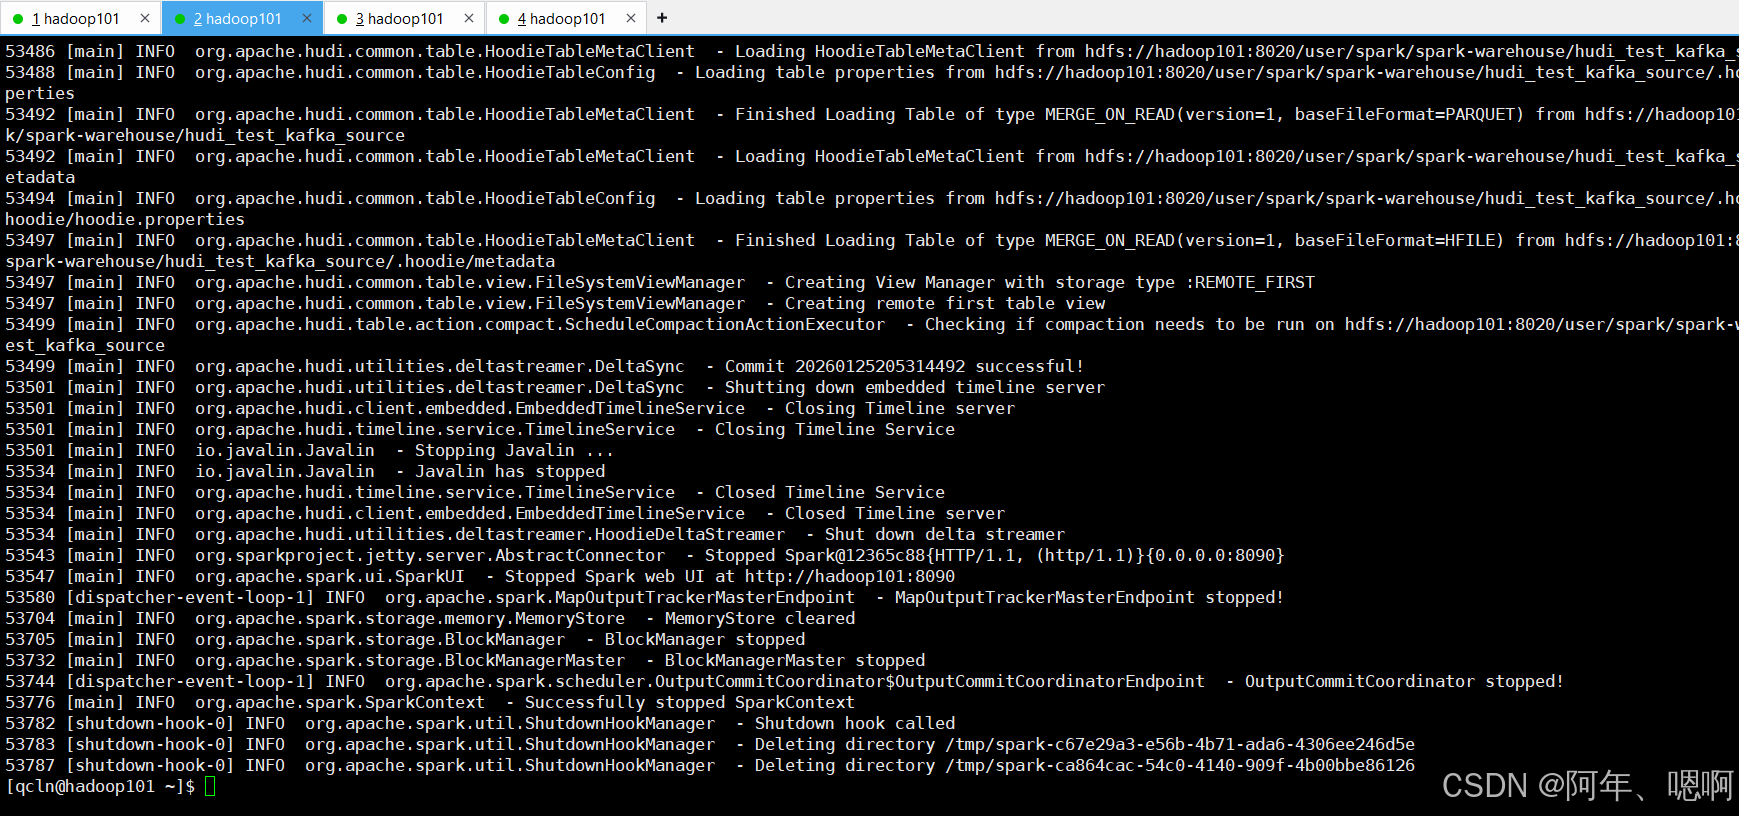Click the '53488' log timestamp
Image resolution: width=1739 pixels, height=816 pixels.
(x=30, y=72)
